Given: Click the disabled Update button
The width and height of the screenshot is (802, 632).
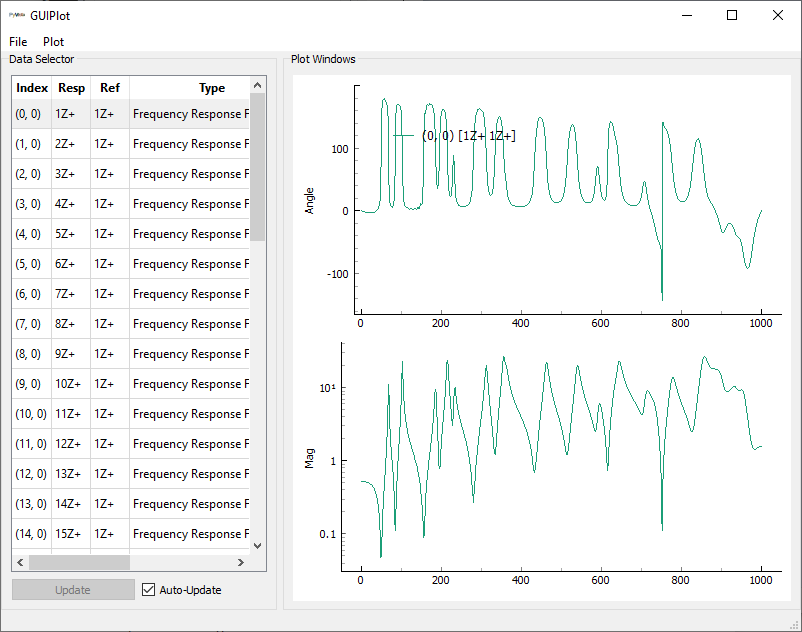Looking at the screenshot, I should (73, 590).
